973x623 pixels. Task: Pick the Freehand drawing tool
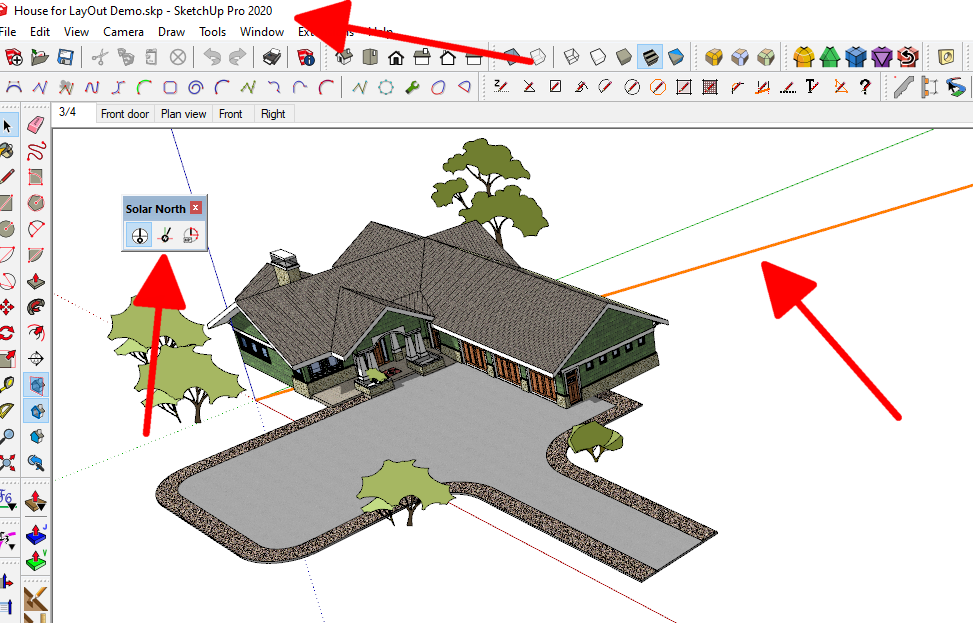pyautogui.click(x=36, y=151)
